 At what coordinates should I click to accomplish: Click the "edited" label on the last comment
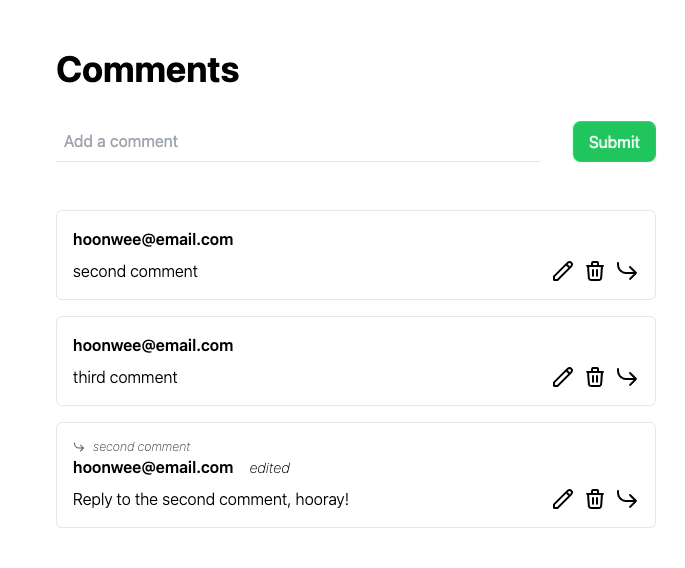click(269, 468)
